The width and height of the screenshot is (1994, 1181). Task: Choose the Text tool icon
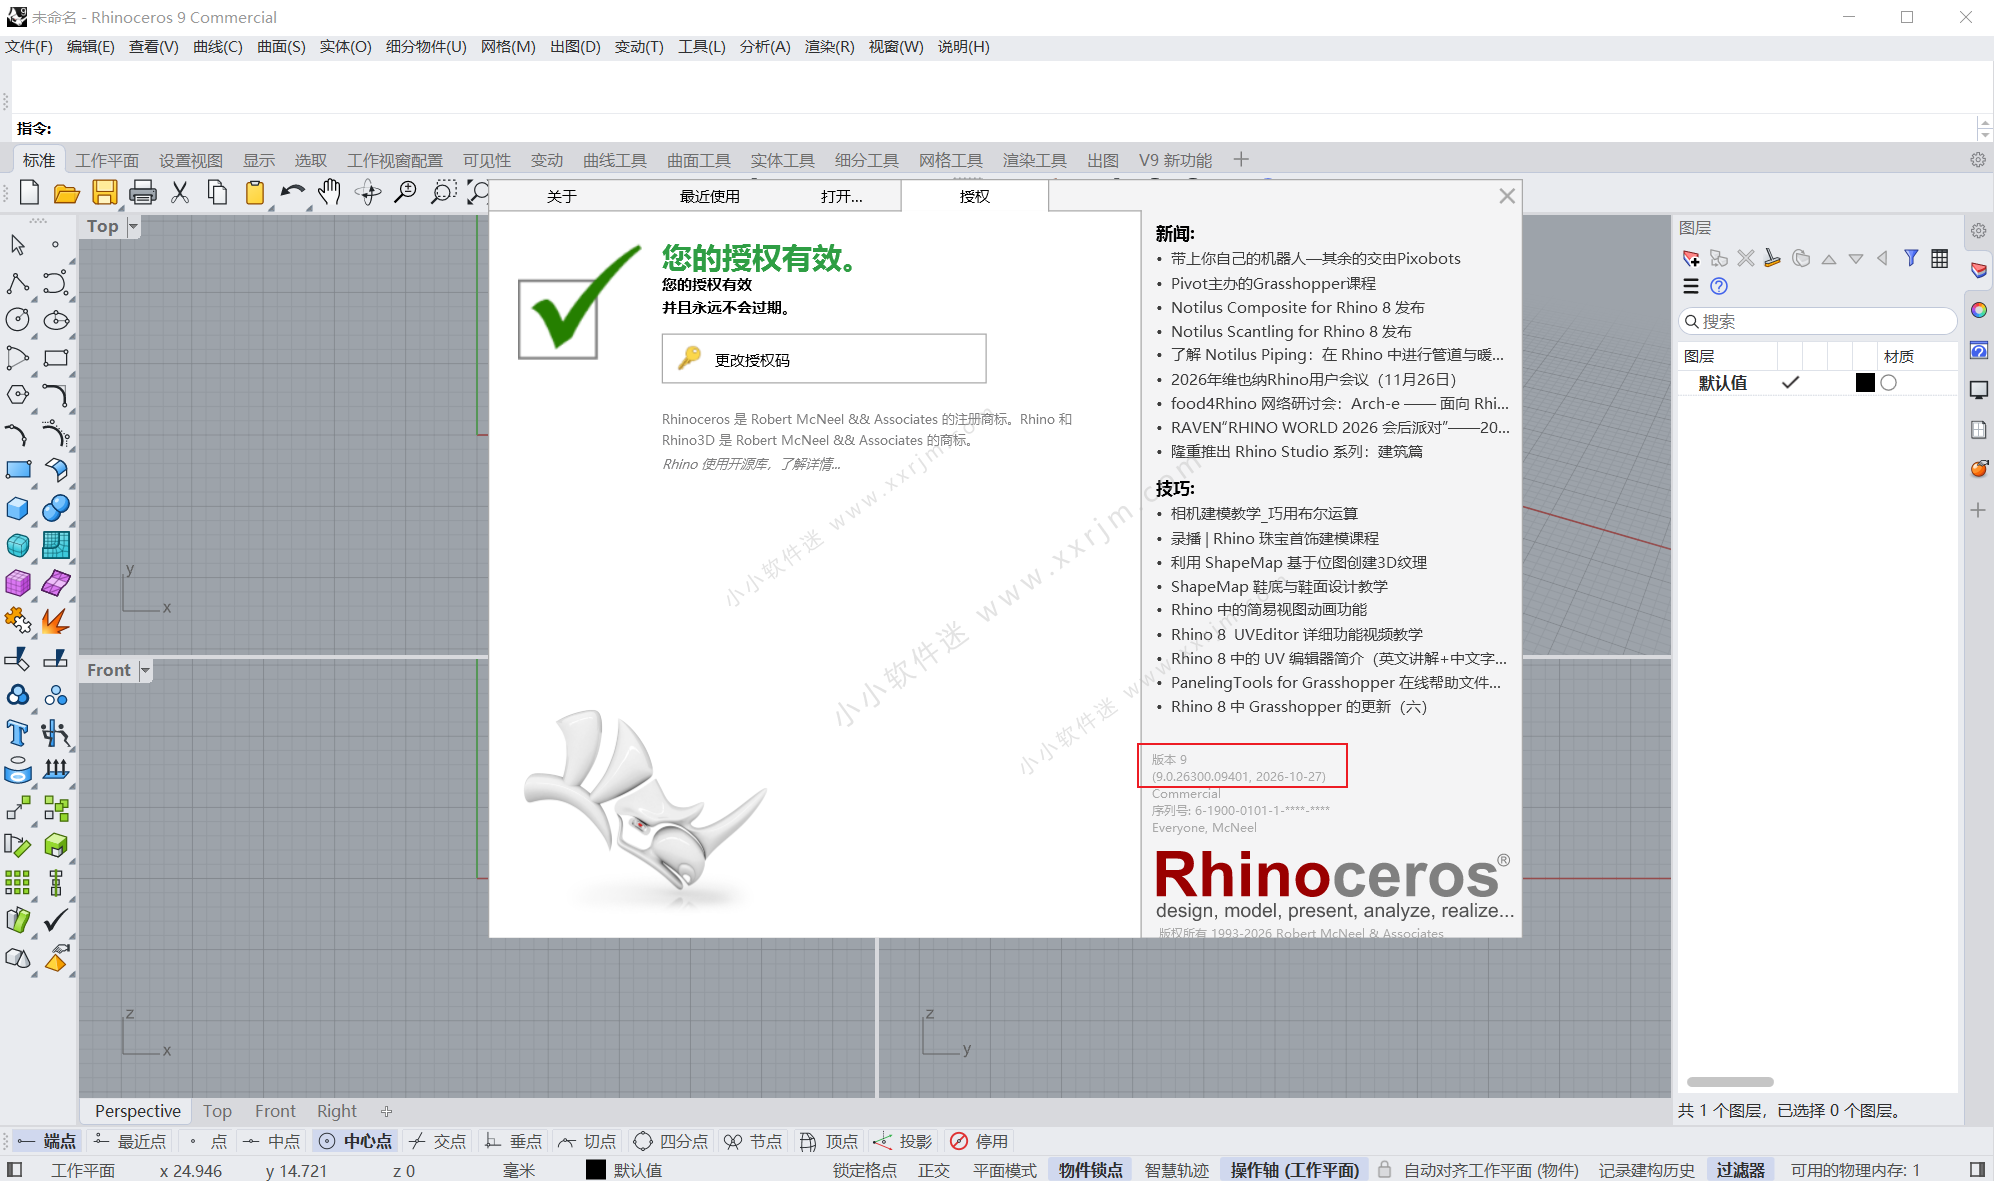tap(18, 733)
